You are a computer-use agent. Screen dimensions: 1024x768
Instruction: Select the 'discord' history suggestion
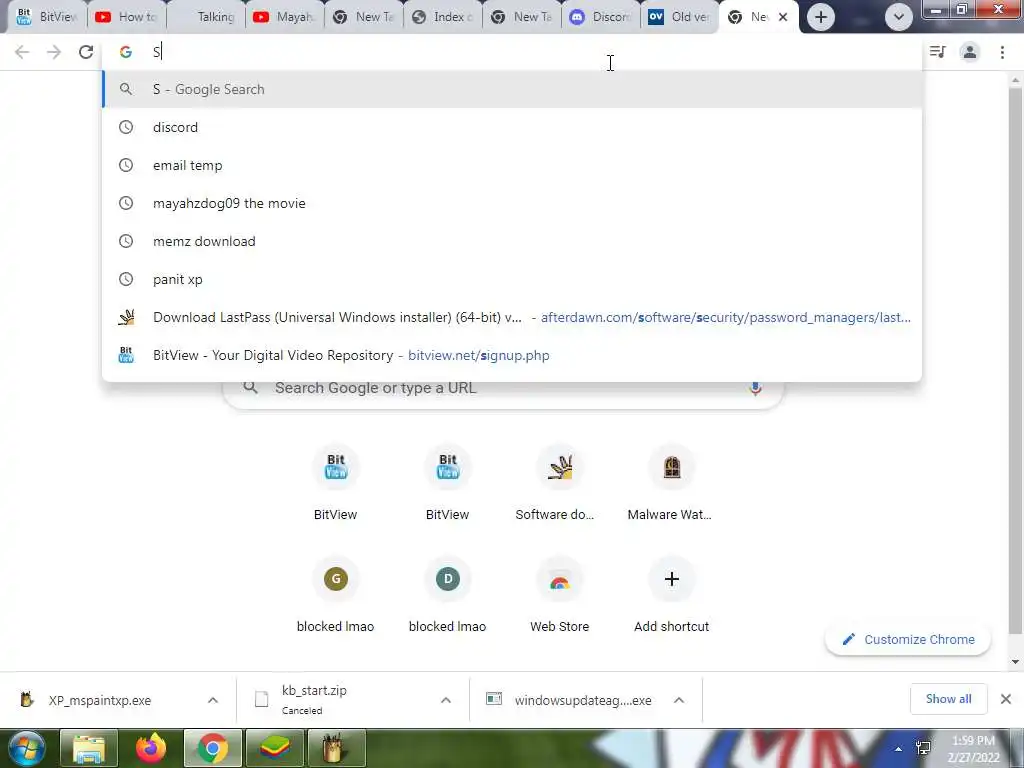pos(512,127)
